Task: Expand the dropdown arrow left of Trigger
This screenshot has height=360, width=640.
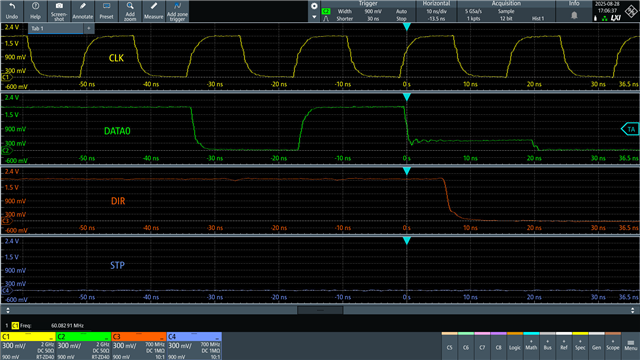Action: point(314,17)
